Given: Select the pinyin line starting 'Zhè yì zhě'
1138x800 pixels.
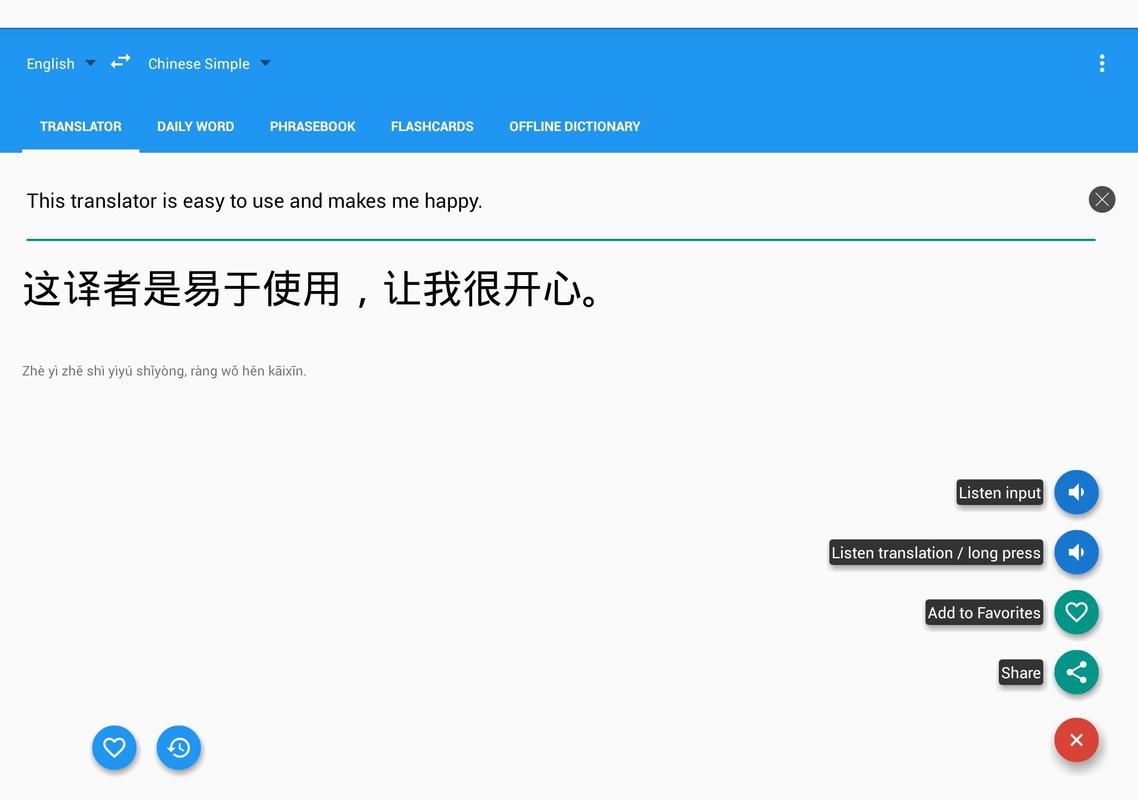Looking at the screenshot, I should [x=164, y=371].
